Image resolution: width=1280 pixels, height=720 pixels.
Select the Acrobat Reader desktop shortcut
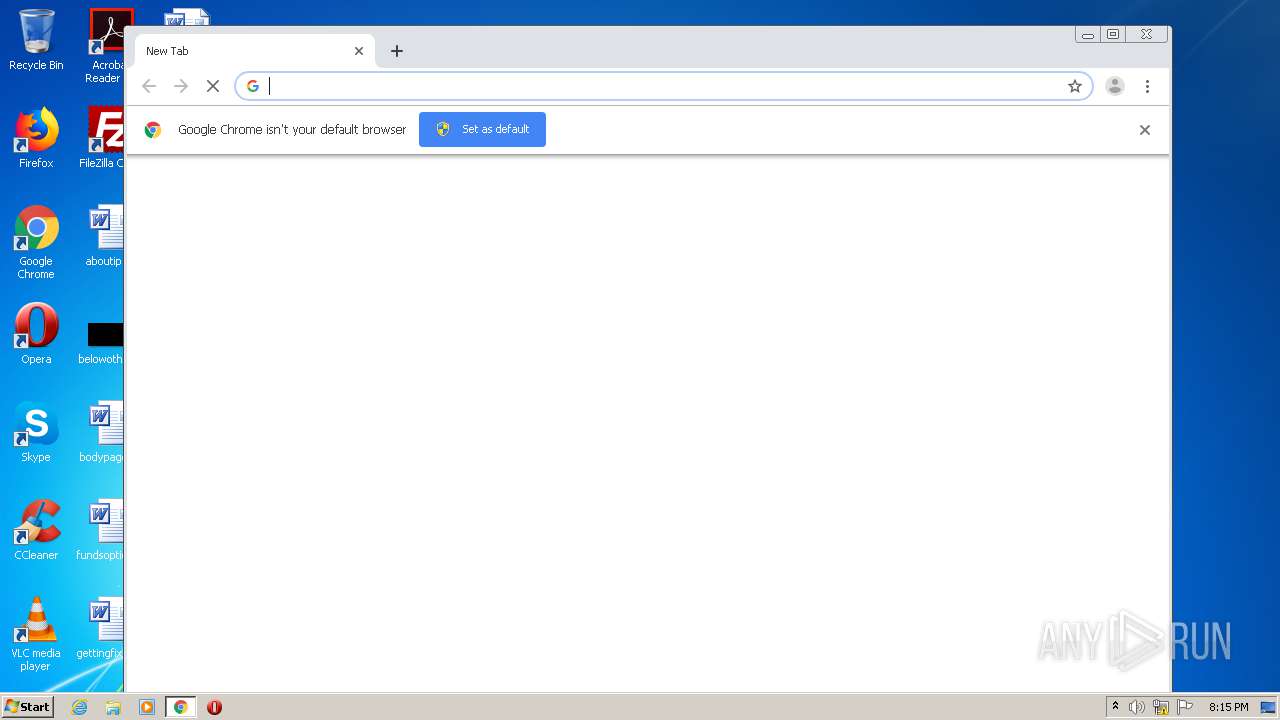tap(105, 46)
